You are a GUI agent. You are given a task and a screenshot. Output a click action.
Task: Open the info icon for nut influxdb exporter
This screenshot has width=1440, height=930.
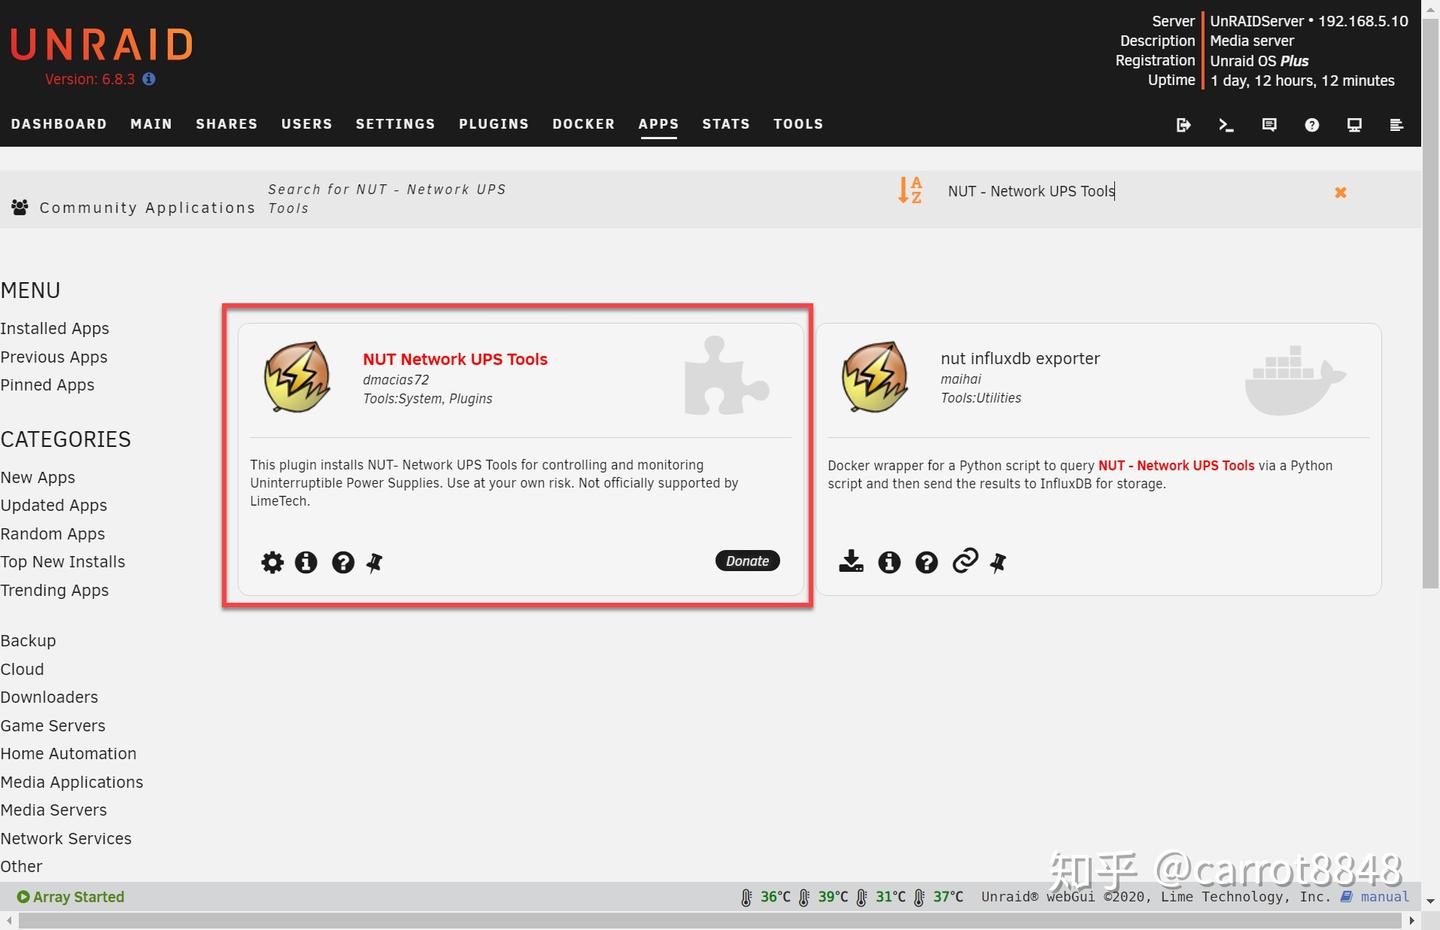tap(889, 562)
